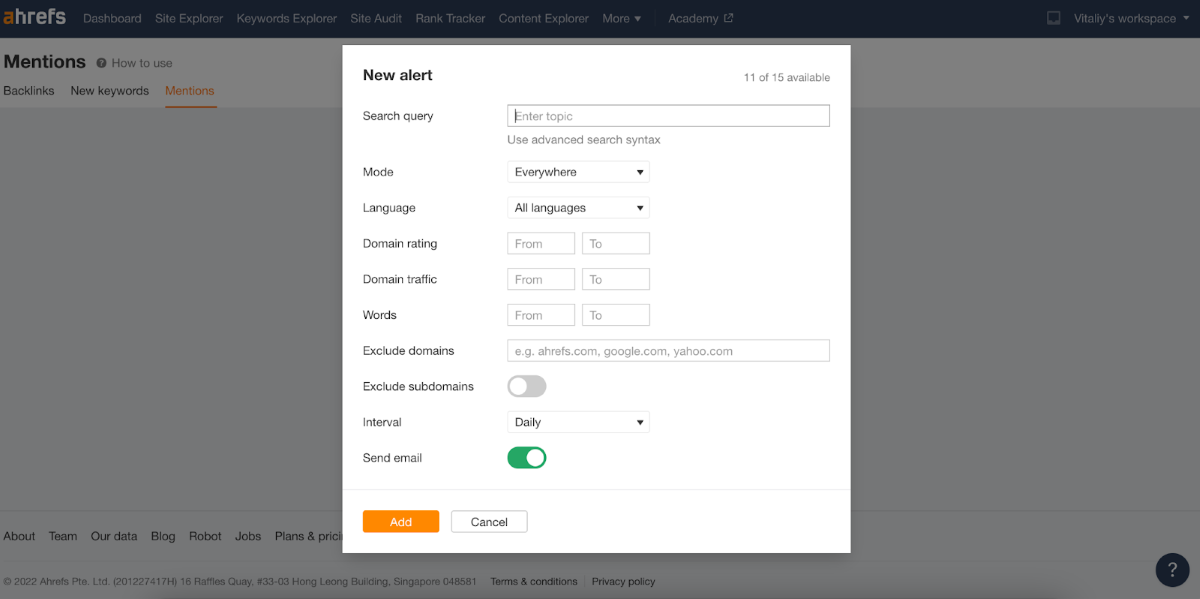1200x599 pixels.
Task: Open the Our data footer link
Action: (114, 536)
